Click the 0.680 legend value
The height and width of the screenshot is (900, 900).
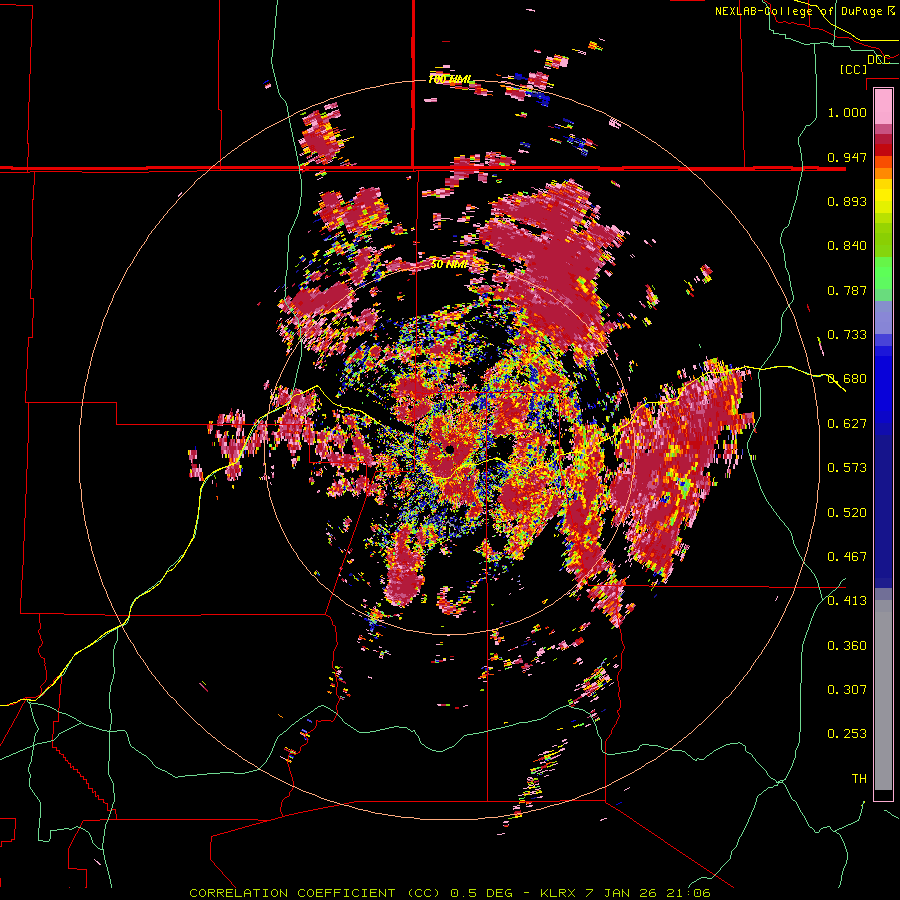coord(847,379)
